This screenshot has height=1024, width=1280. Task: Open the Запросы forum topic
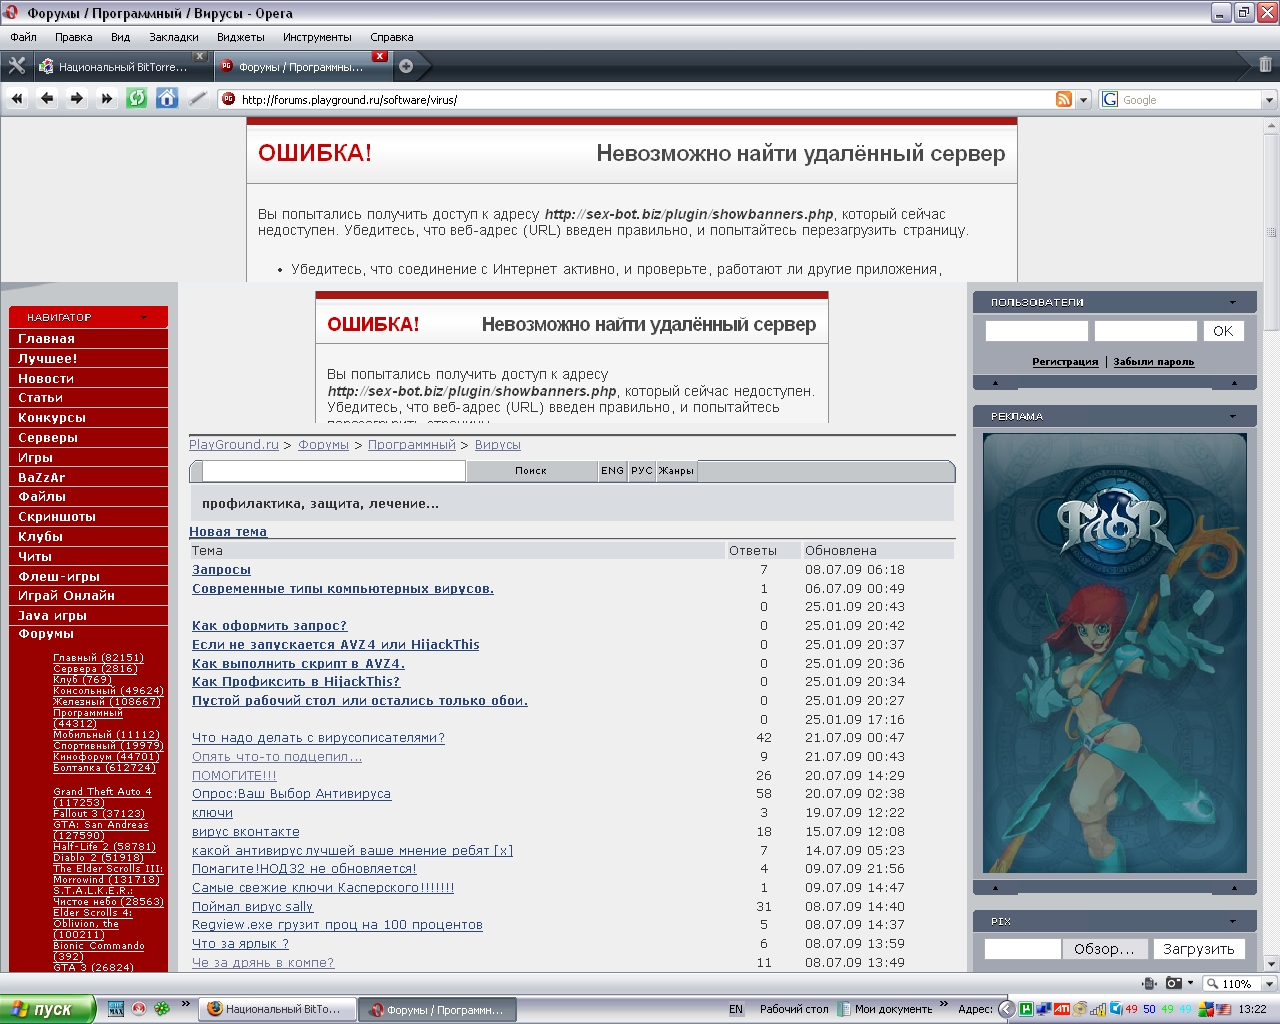(221, 570)
